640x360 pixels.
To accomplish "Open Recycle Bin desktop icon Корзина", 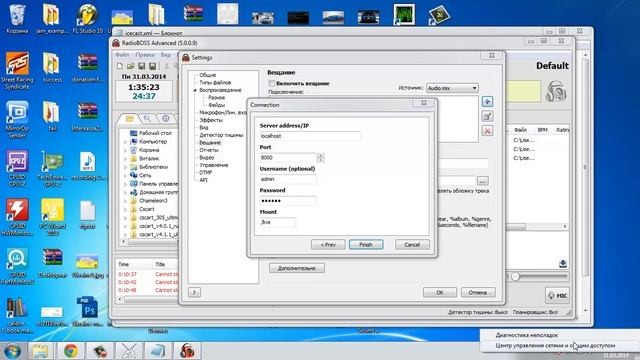I will coord(17,19).
